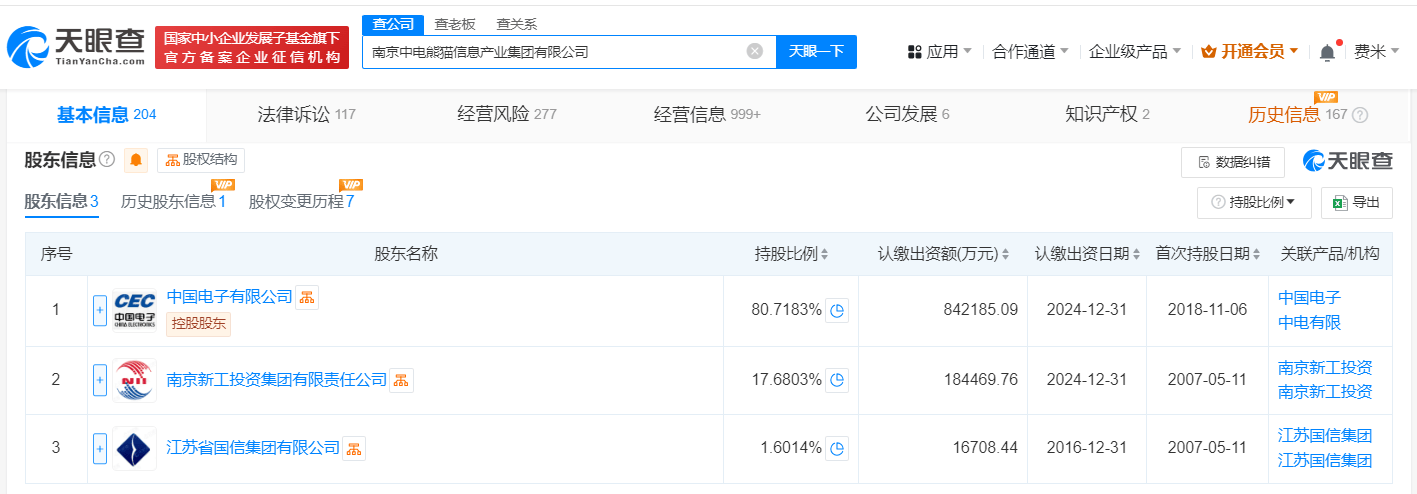Open the 持股比例 dropdown filter
Viewport: 1417px width, 494px height.
pyautogui.click(x=1254, y=202)
